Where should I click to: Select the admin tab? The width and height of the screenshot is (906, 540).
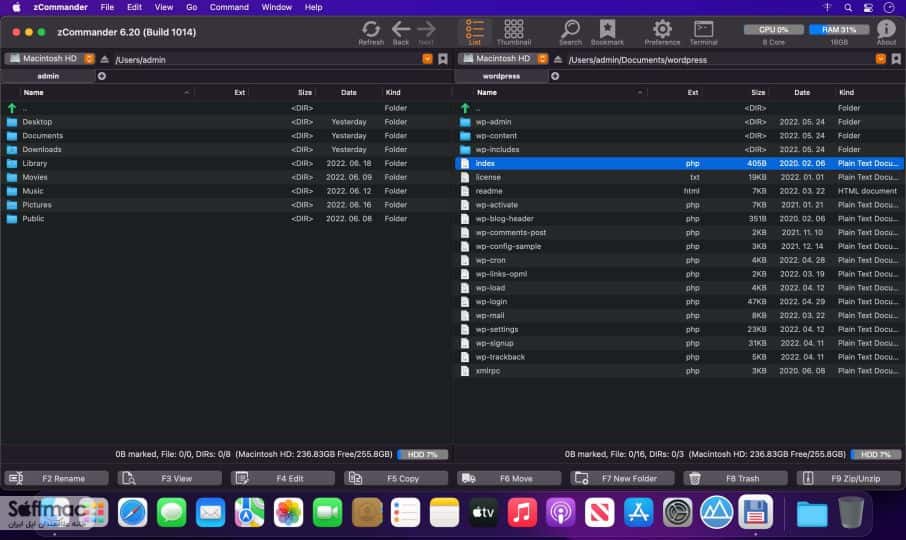(48, 76)
